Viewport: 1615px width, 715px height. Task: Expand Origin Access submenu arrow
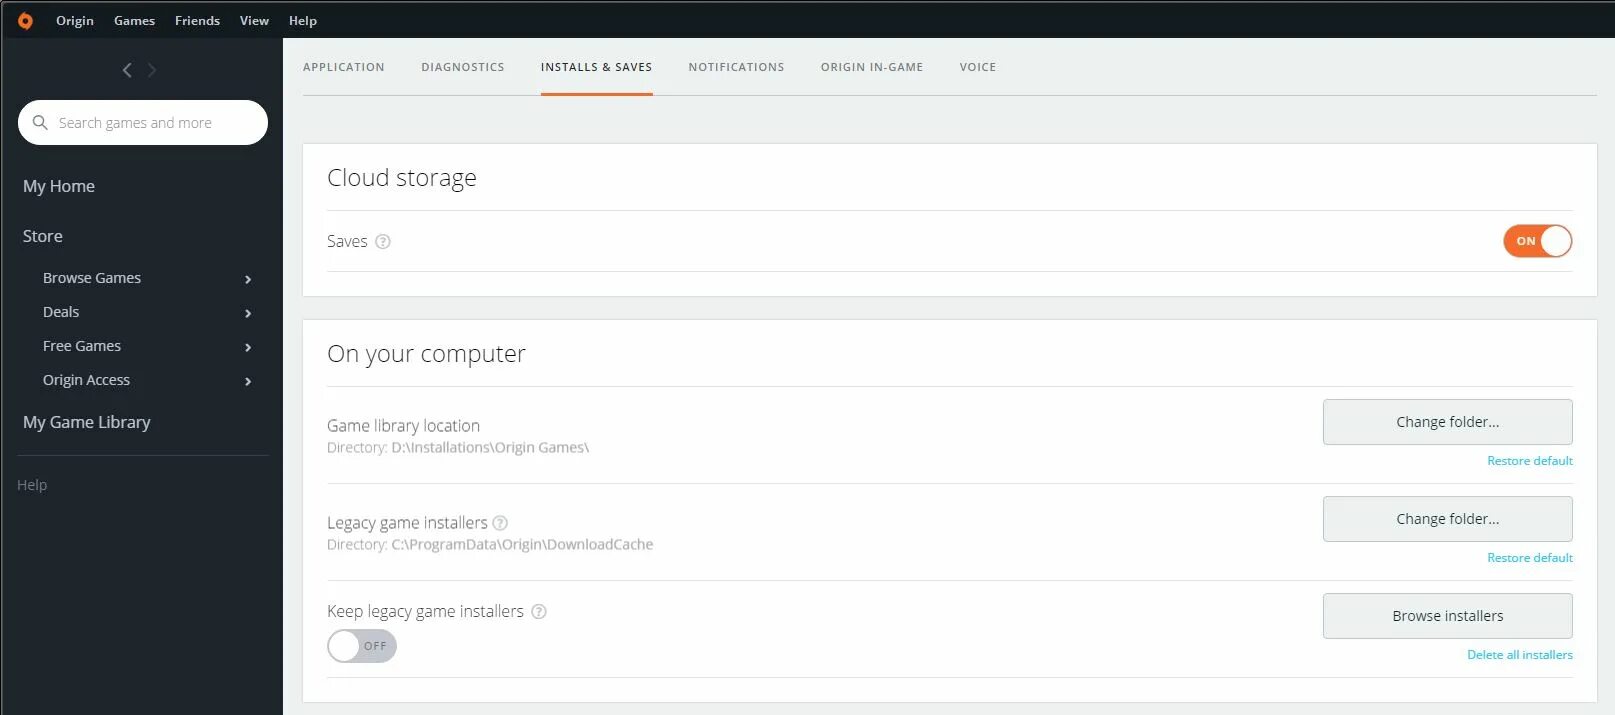coord(248,381)
